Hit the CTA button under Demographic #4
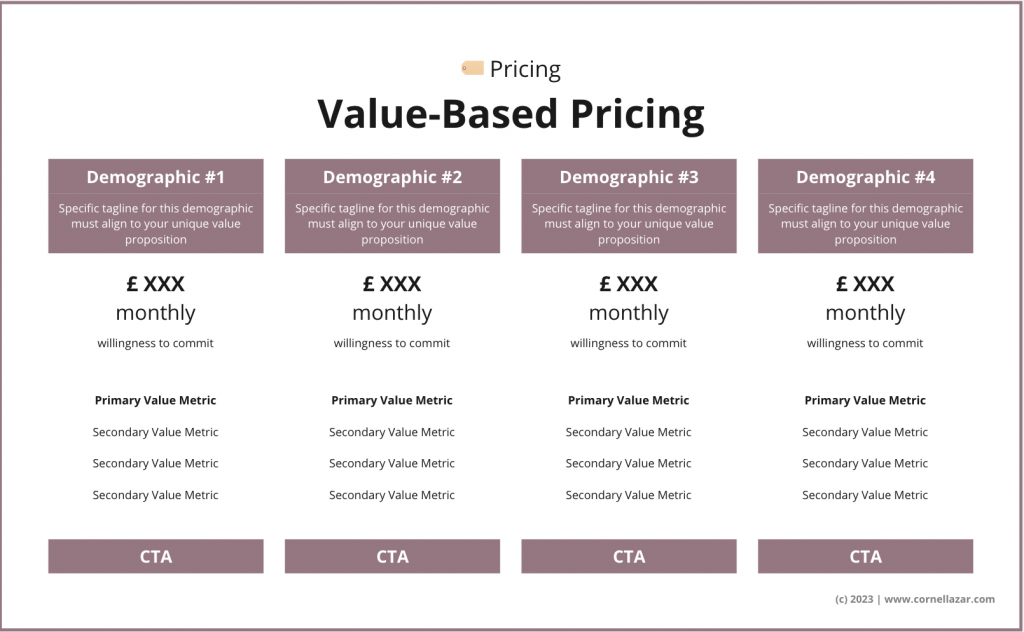 [x=865, y=556]
